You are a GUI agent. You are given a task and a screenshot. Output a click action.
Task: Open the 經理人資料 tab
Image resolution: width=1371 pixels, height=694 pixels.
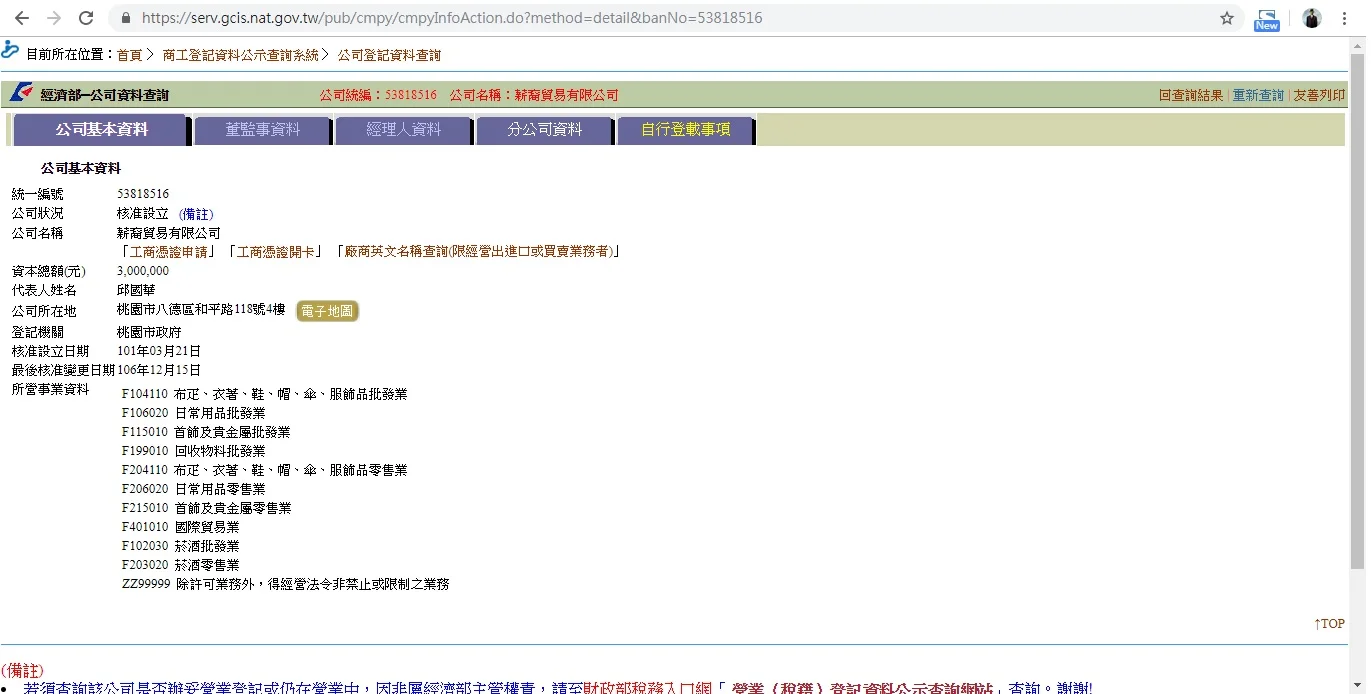pos(403,130)
